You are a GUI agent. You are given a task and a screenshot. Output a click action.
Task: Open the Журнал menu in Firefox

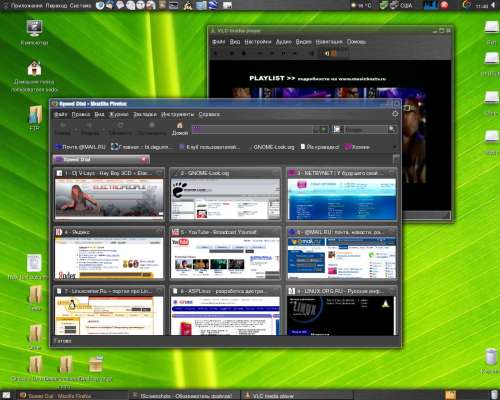pos(119,114)
